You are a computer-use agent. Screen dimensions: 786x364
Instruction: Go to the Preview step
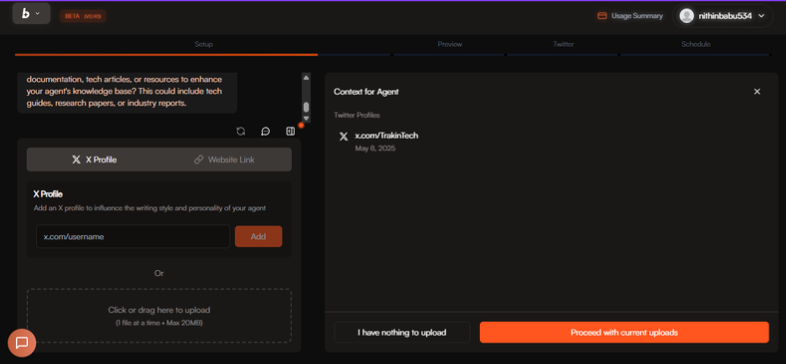tap(450, 44)
